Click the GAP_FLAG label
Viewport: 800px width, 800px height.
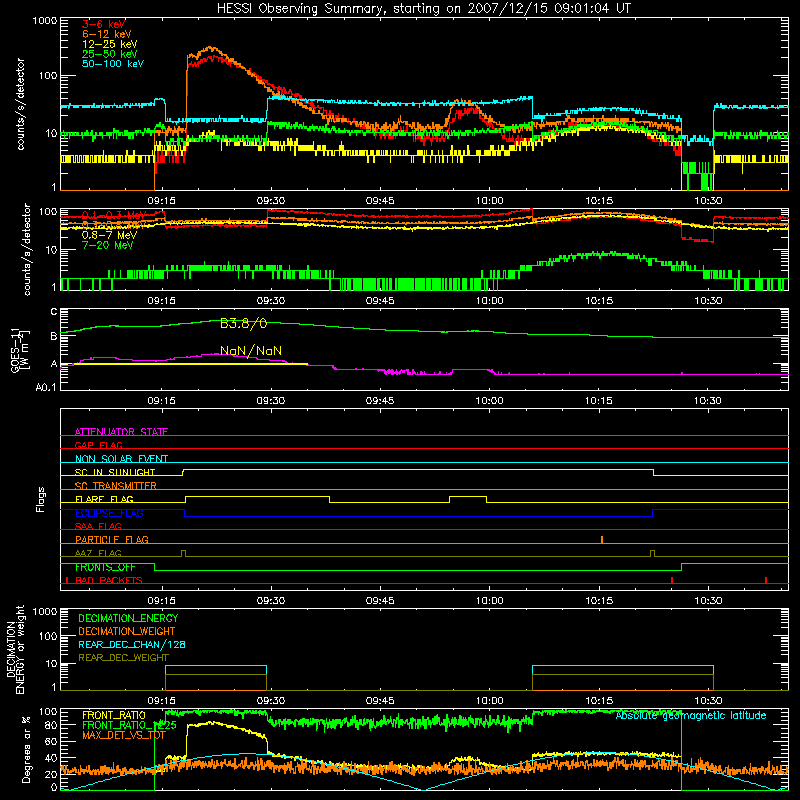98,445
